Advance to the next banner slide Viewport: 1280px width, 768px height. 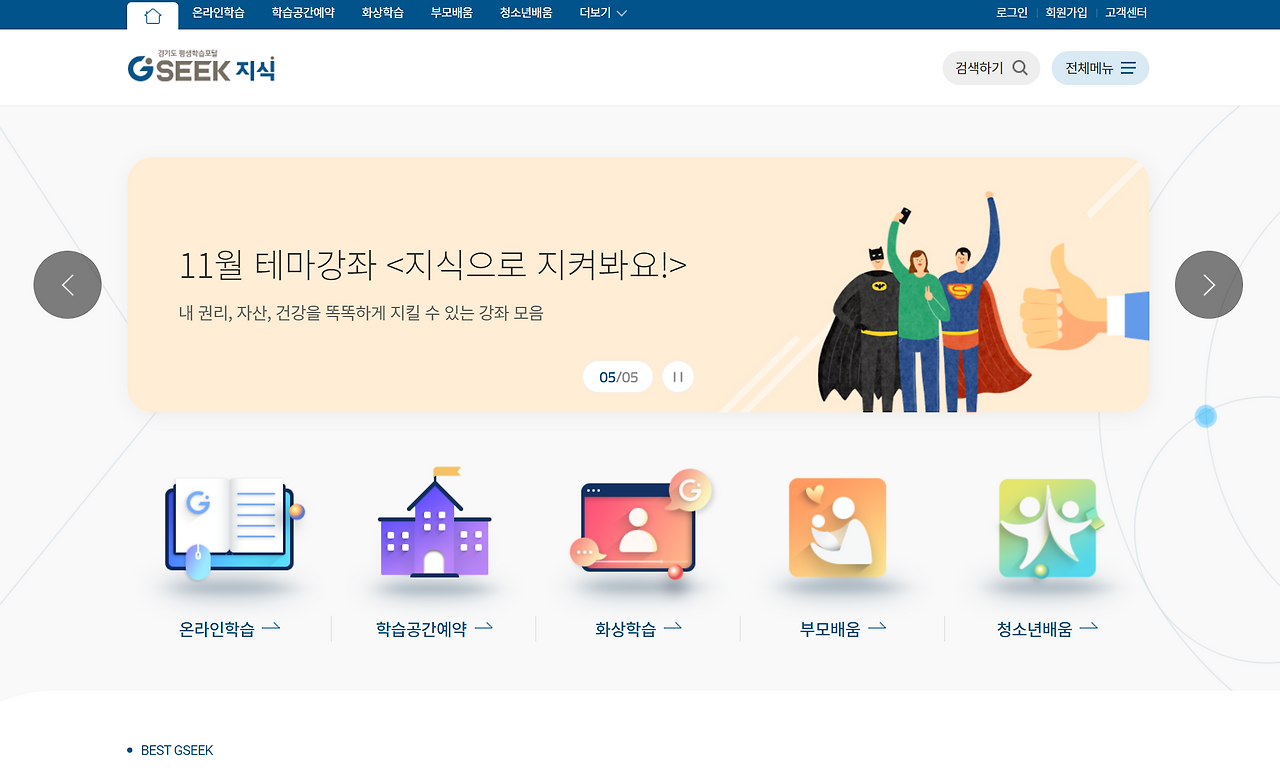[x=1208, y=284]
